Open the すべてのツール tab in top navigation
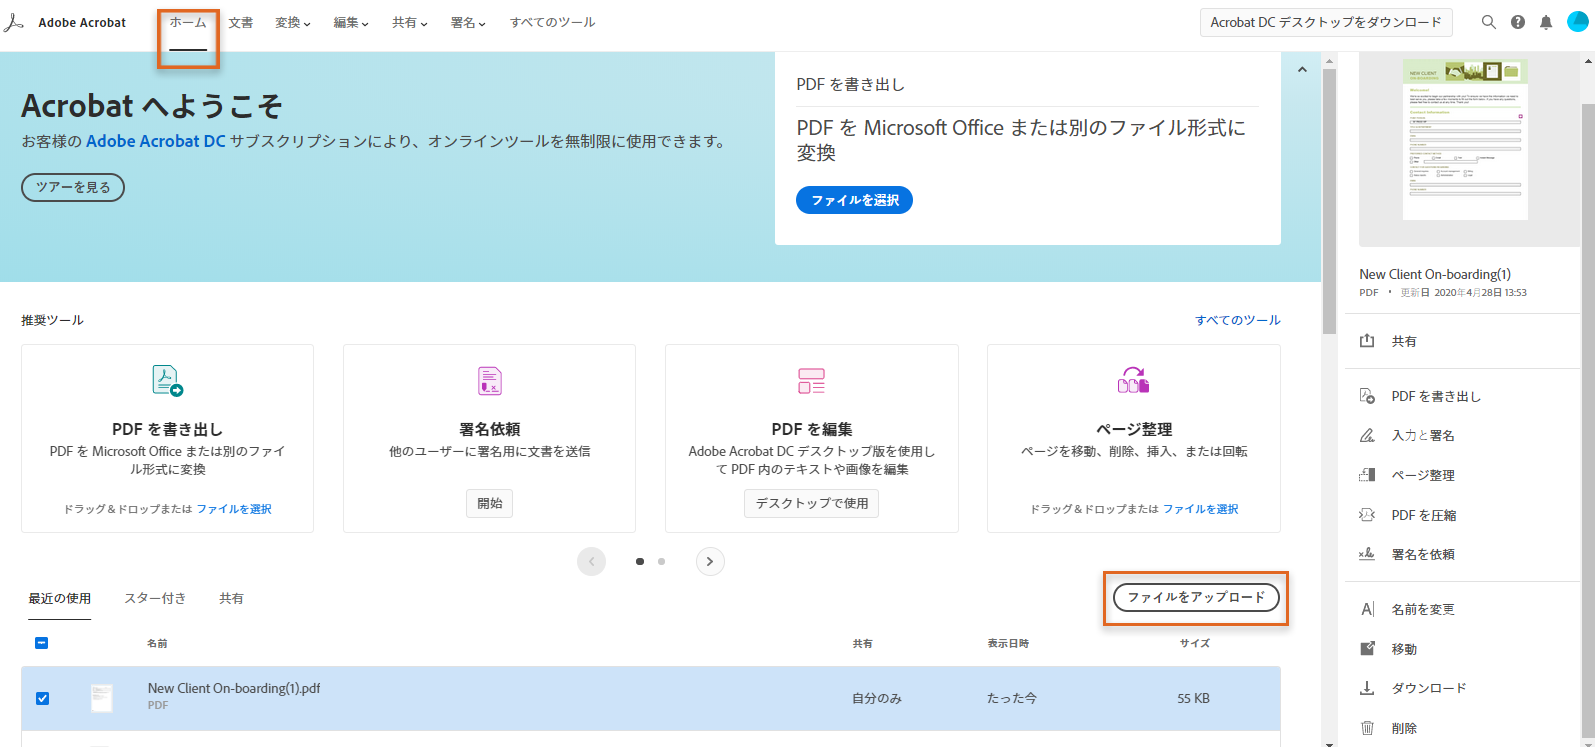Viewport: 1595px width, 747px height. coord(553,22)
